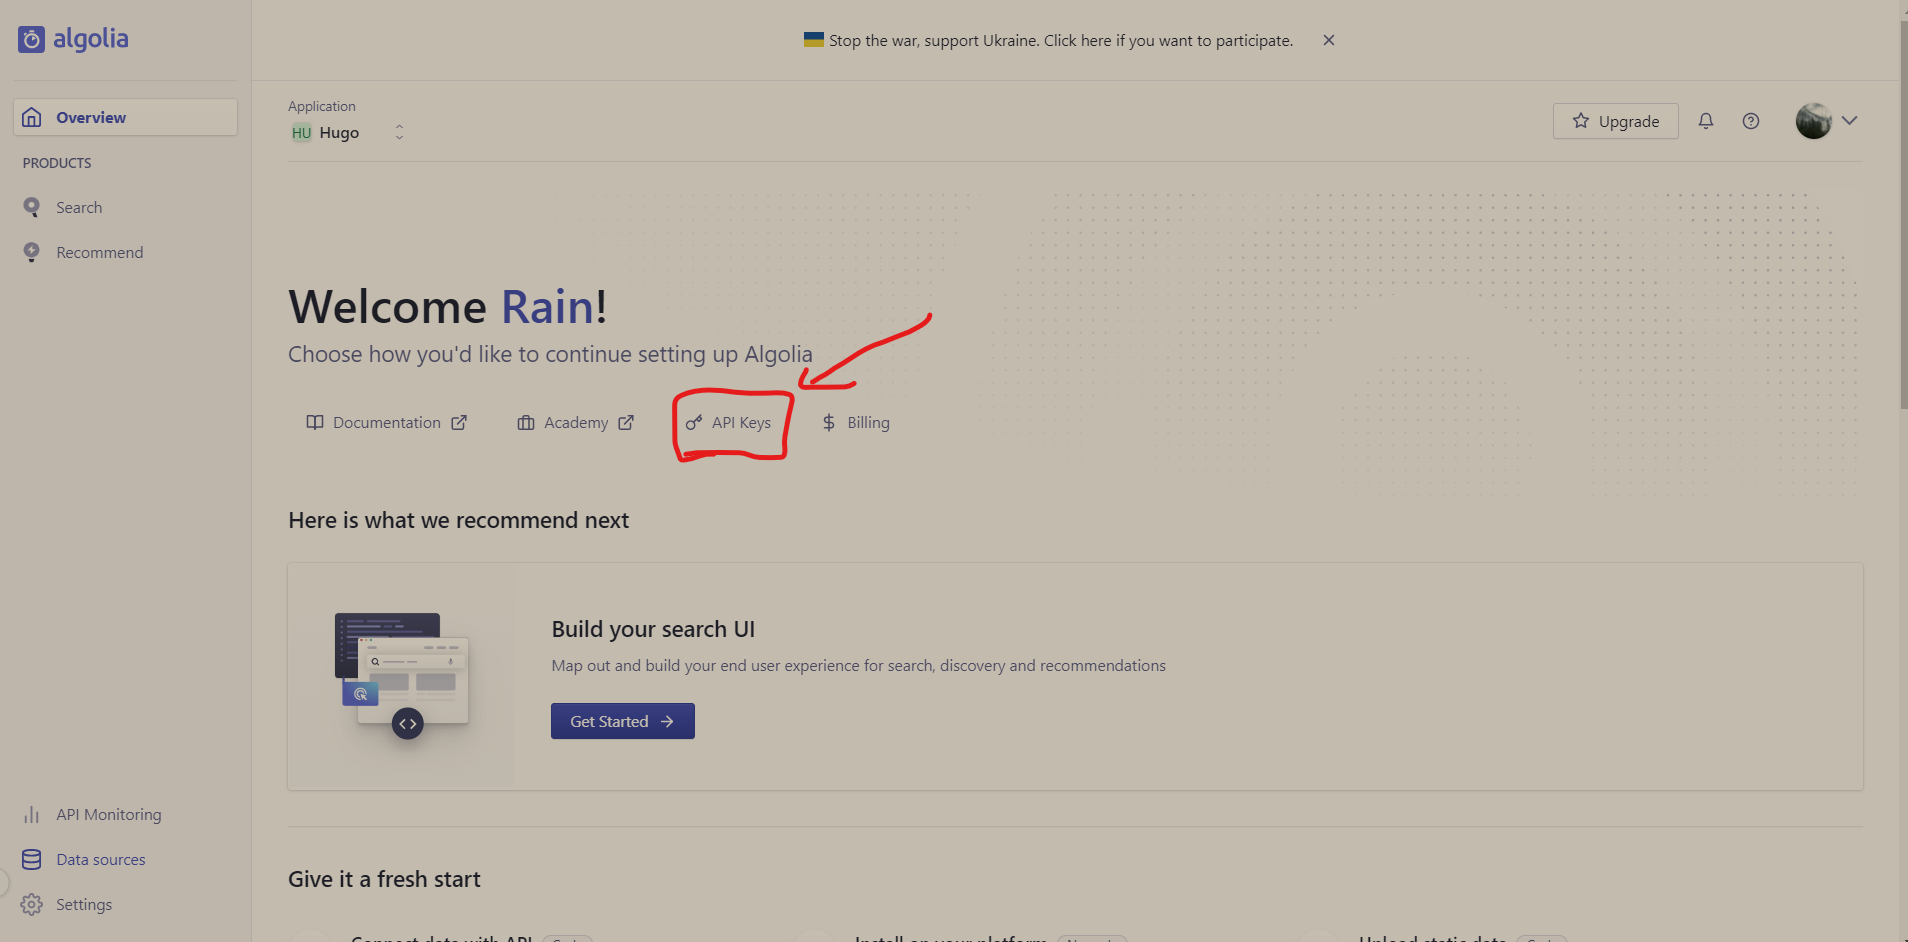Click the Data sources database icon
Viewport: 1908px width, 942px height.
tap(32, 859)
